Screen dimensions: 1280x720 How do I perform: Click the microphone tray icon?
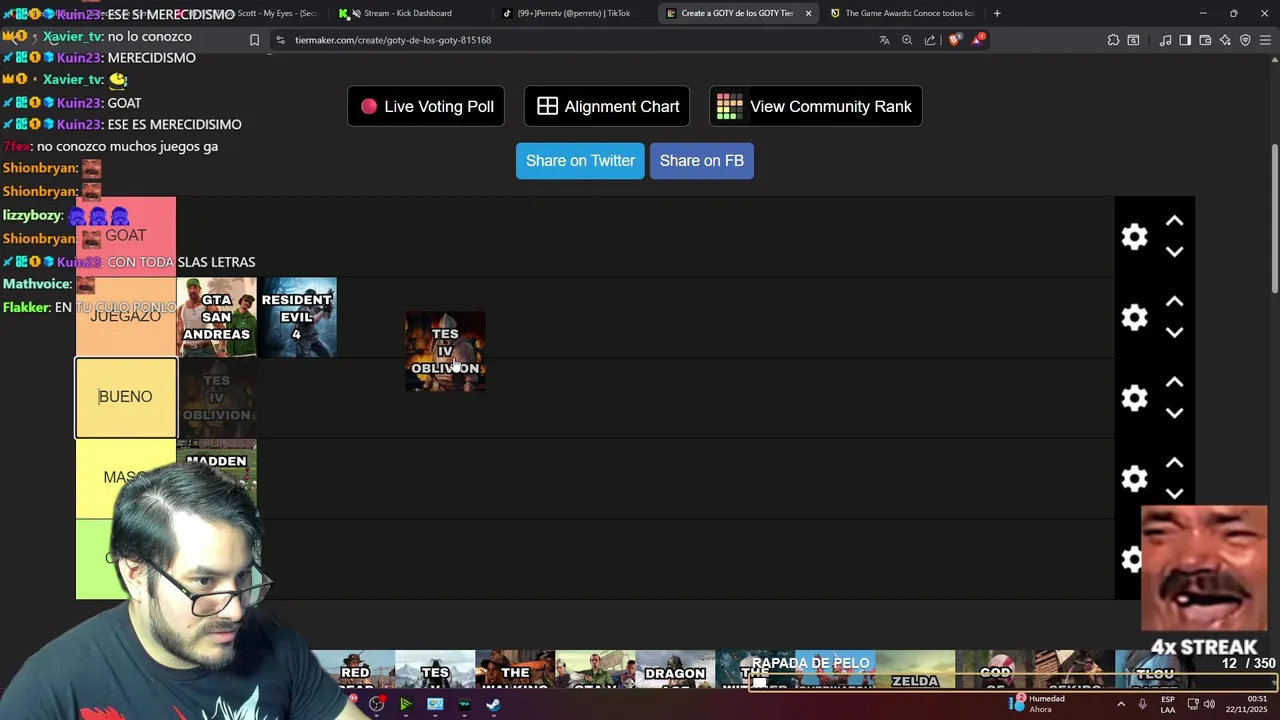click(1142, 704)
